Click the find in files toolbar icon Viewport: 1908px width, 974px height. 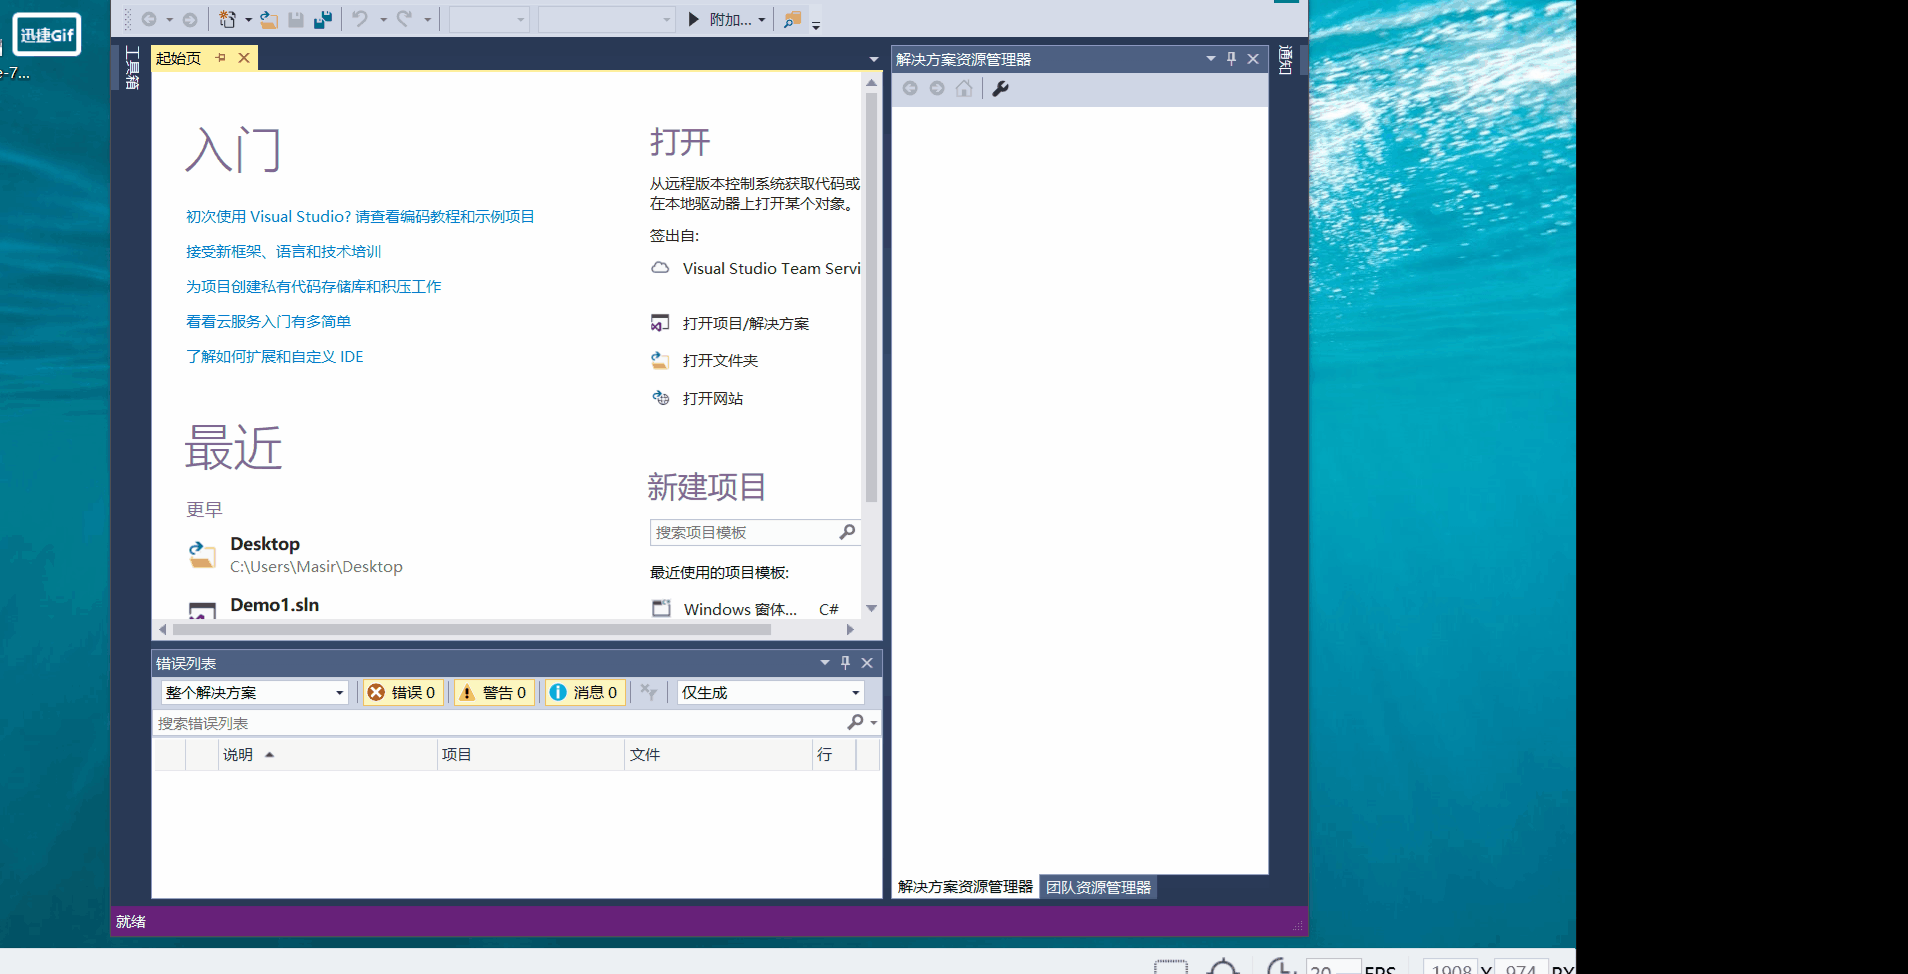(792, 19)
